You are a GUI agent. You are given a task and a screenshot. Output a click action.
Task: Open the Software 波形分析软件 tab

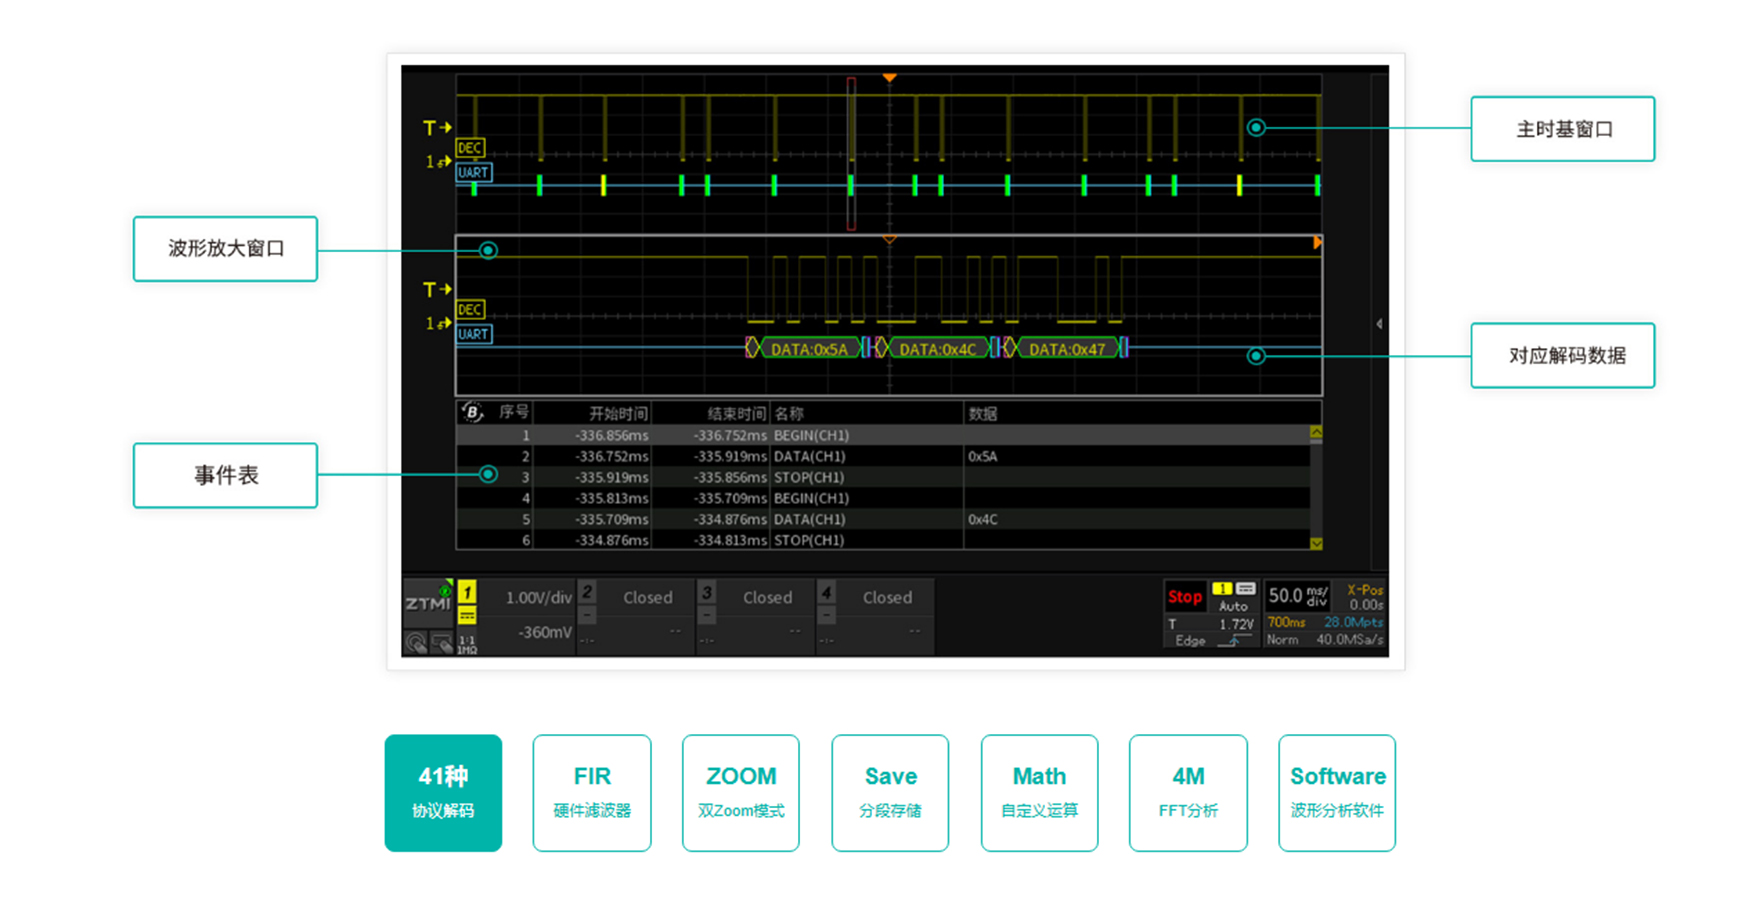click(1337, 793)
